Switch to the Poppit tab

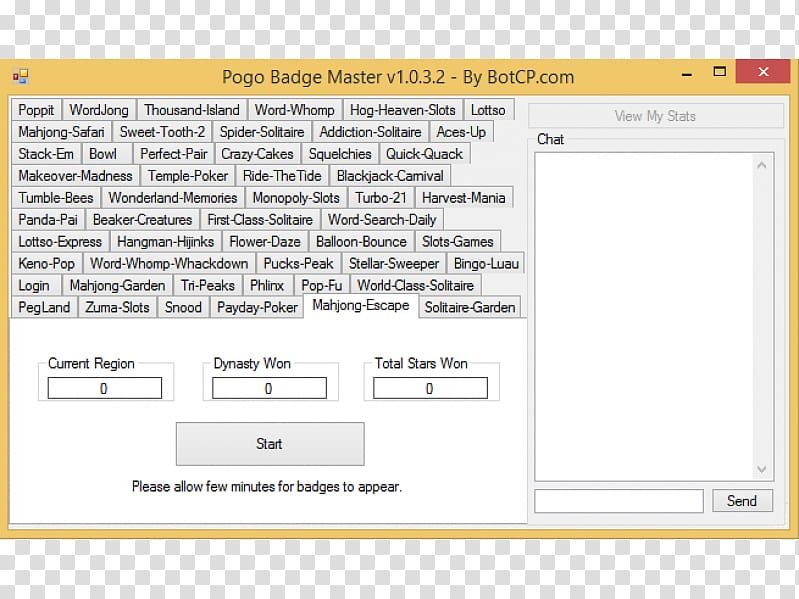click(36, 110)
